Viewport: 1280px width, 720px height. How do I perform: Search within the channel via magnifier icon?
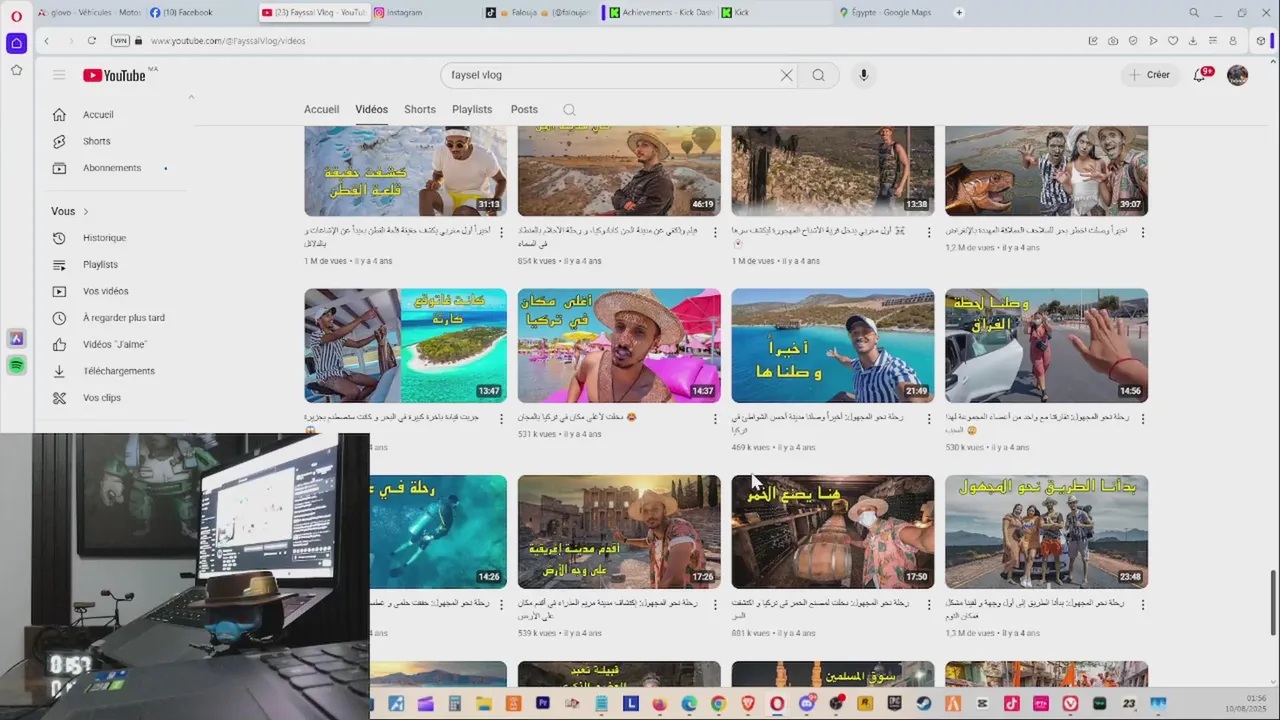[569, 110]
